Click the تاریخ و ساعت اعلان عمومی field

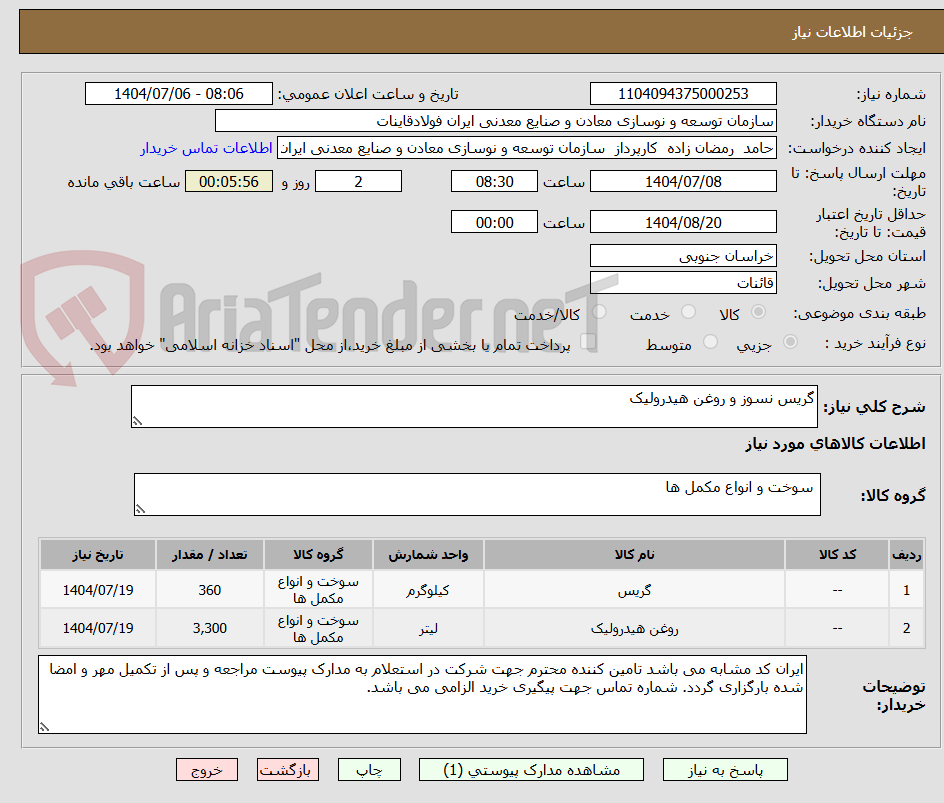[178, 93]
